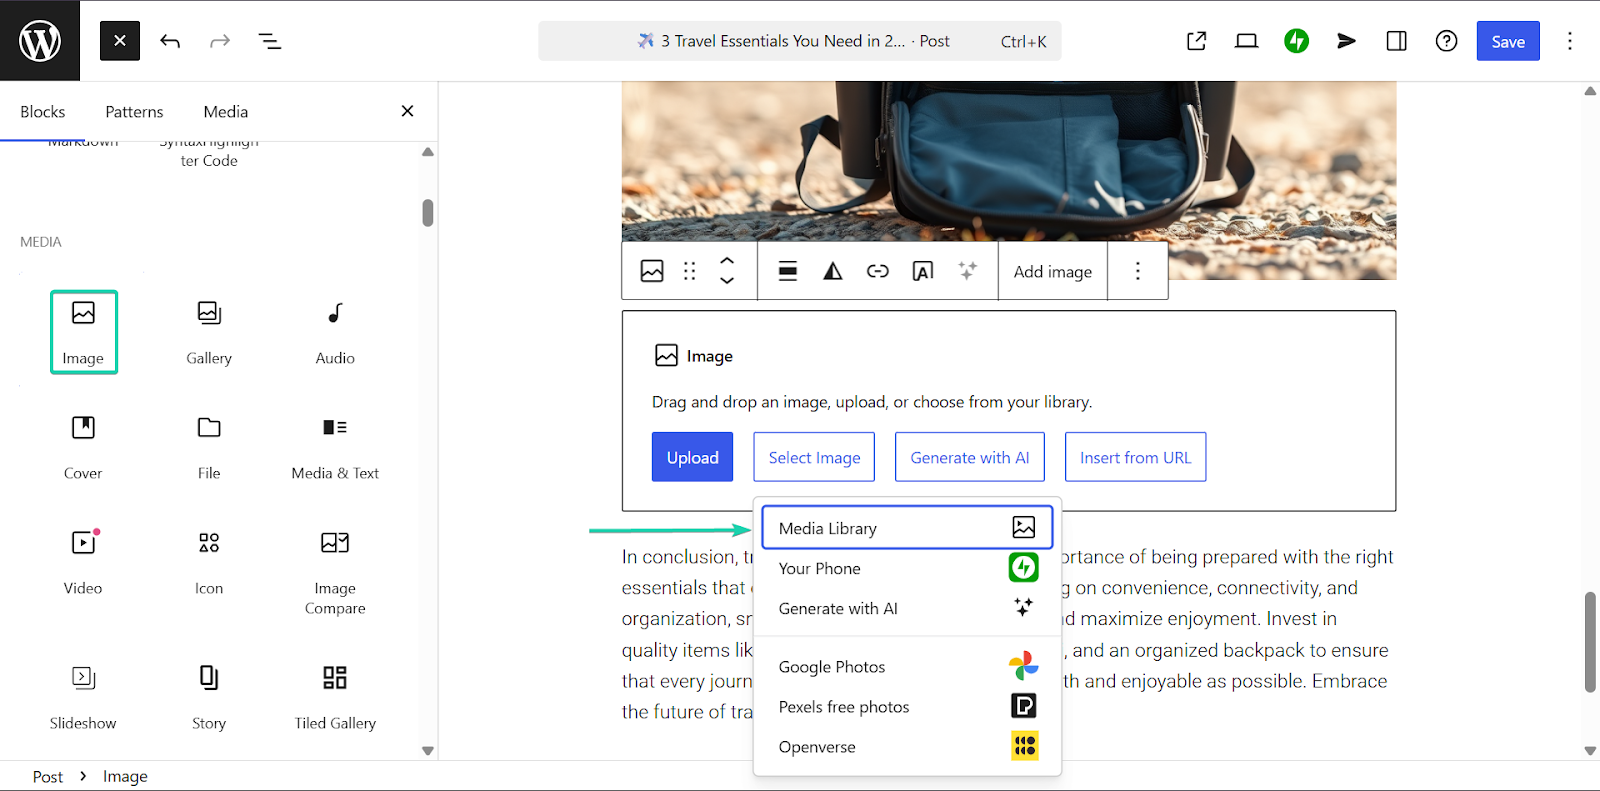
Task: Open the image block options menu
Action: 1137,271
